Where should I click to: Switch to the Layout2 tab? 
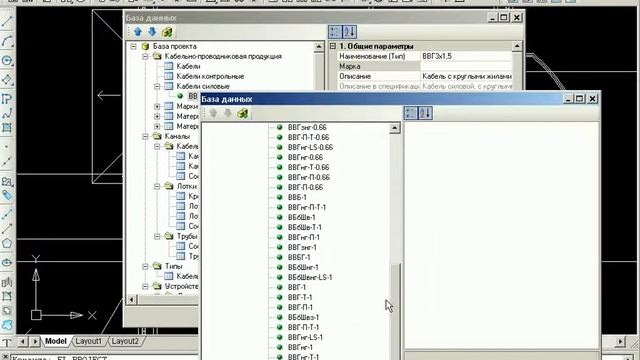pyautogui.click(x=125, y=341)
